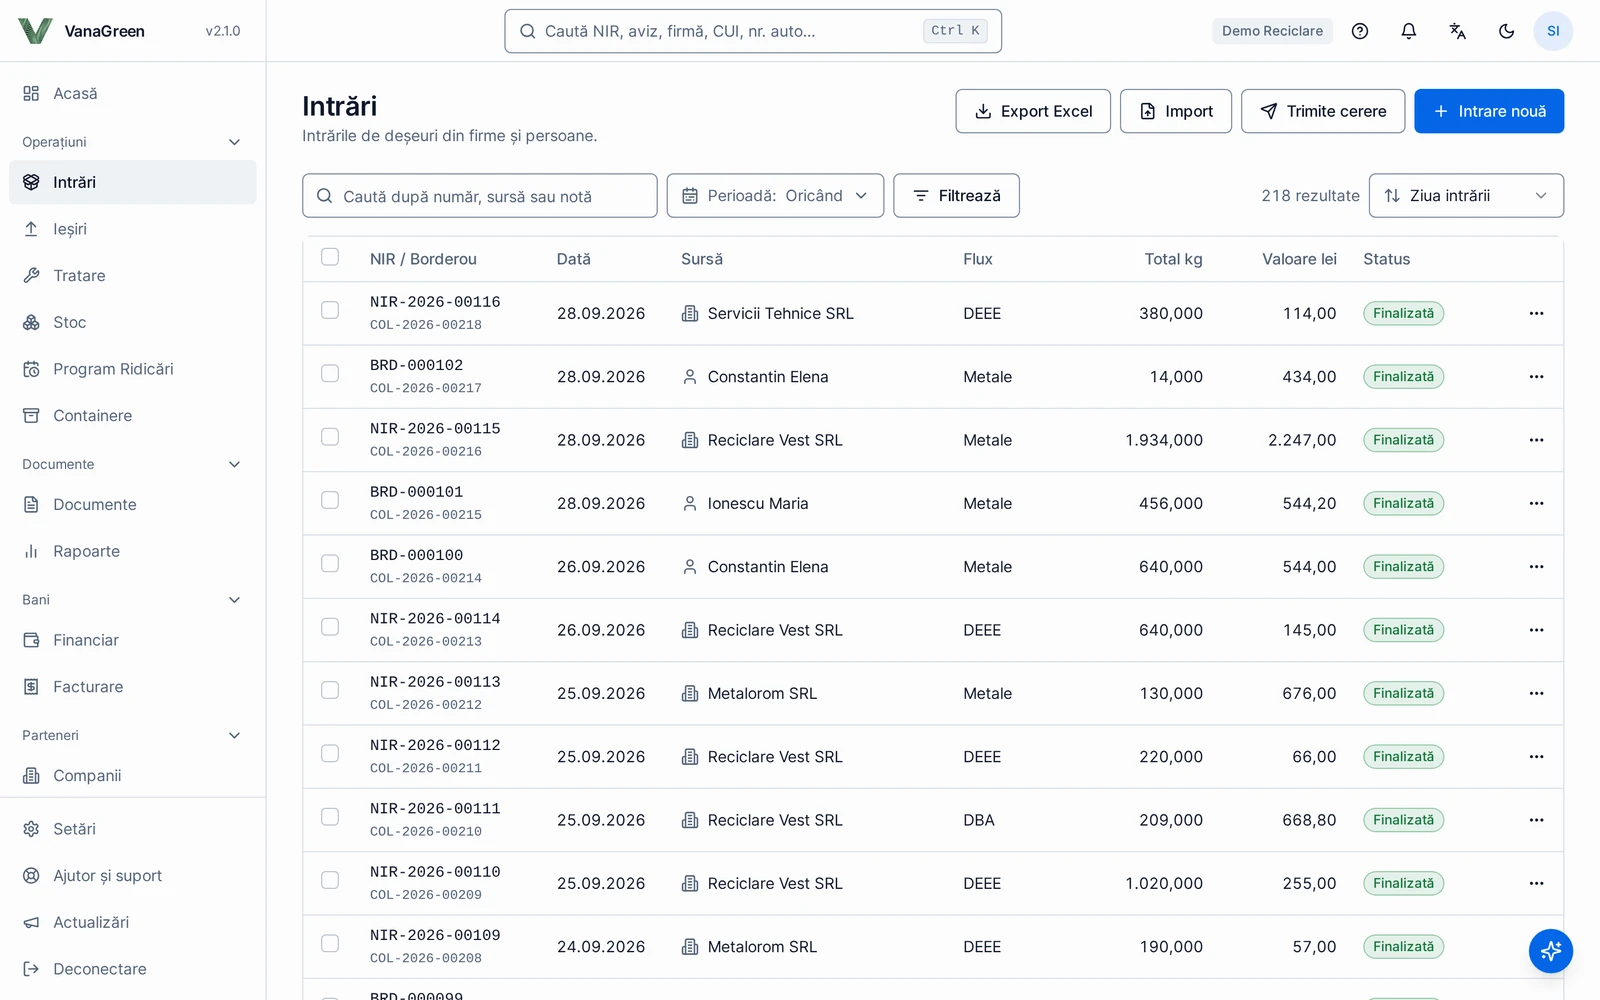Tick checkbox for NIR-2026-00114
This screenshot has height=1000, width=1600.
330,627
